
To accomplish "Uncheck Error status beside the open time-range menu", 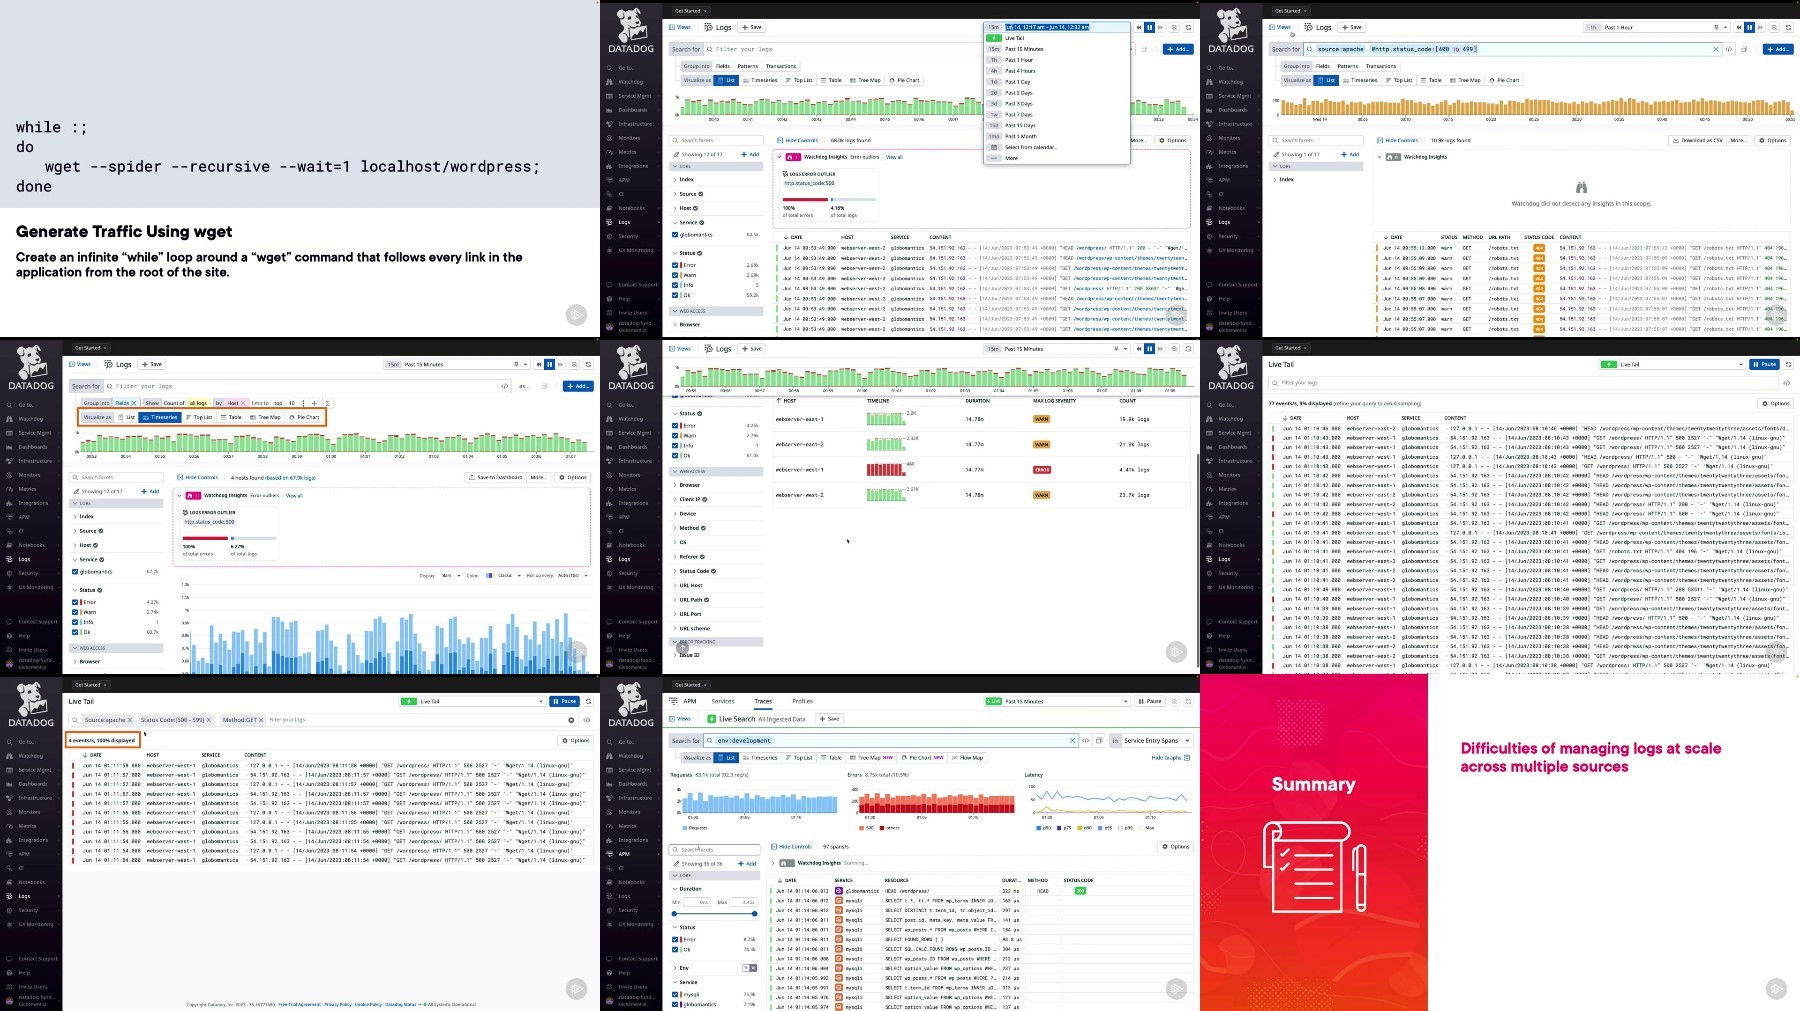I will 676,265.
